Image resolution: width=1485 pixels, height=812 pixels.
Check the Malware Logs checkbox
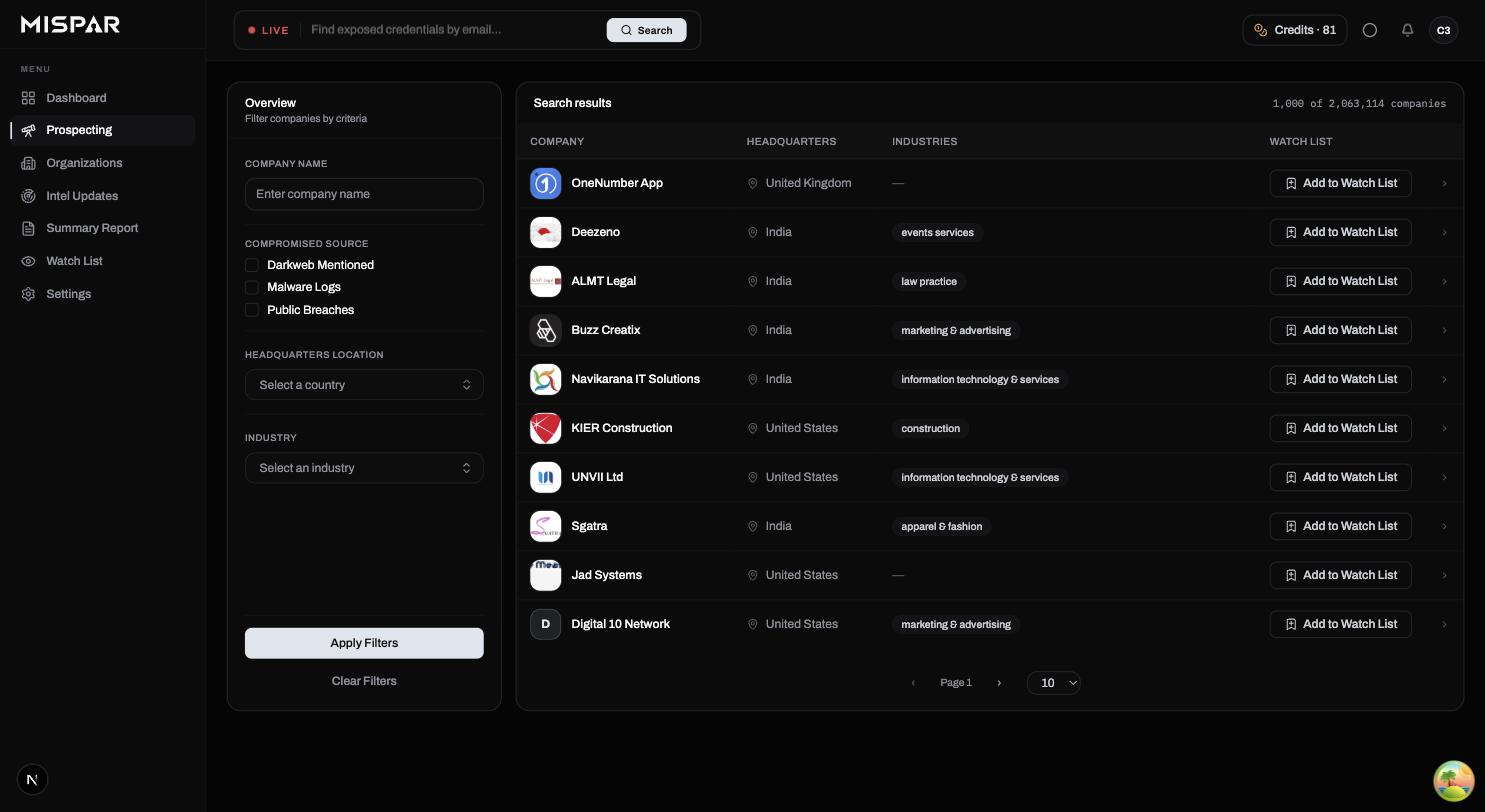point(252,287)
